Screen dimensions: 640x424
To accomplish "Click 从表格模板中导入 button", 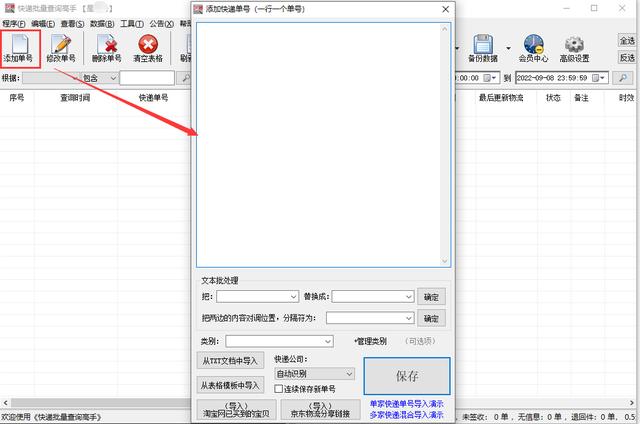I will pos(229,385).
